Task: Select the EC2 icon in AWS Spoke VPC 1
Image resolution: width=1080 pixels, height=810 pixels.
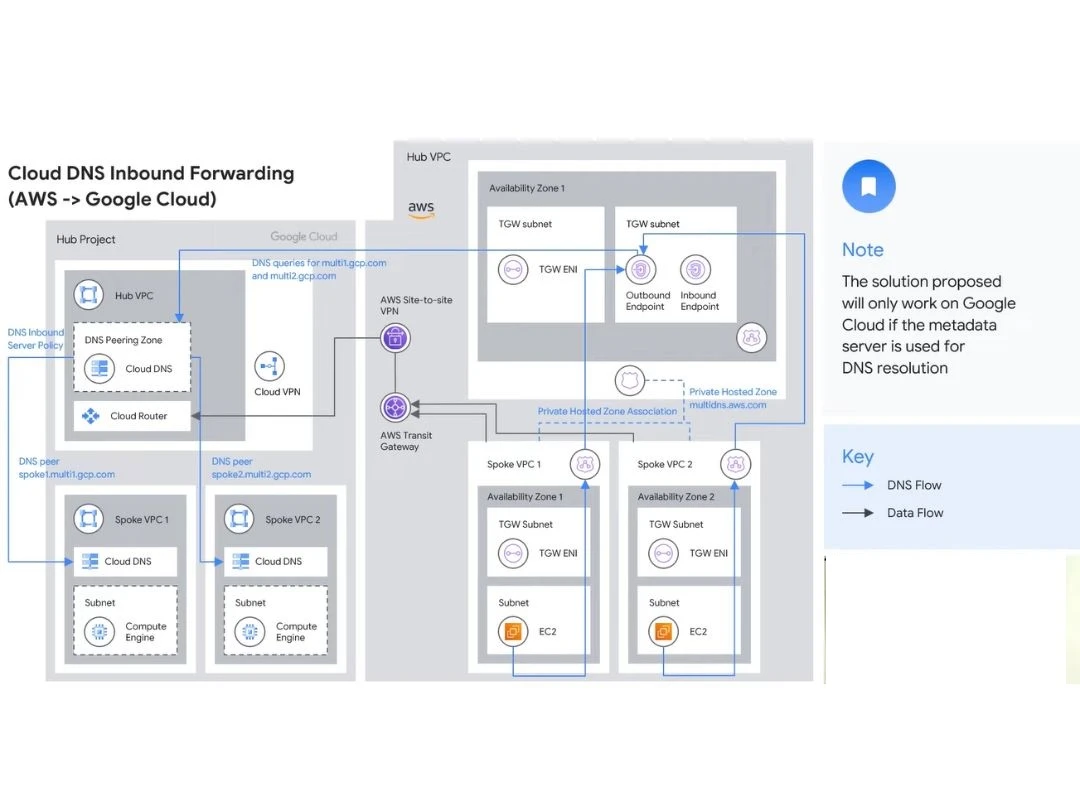Action: 514,632
